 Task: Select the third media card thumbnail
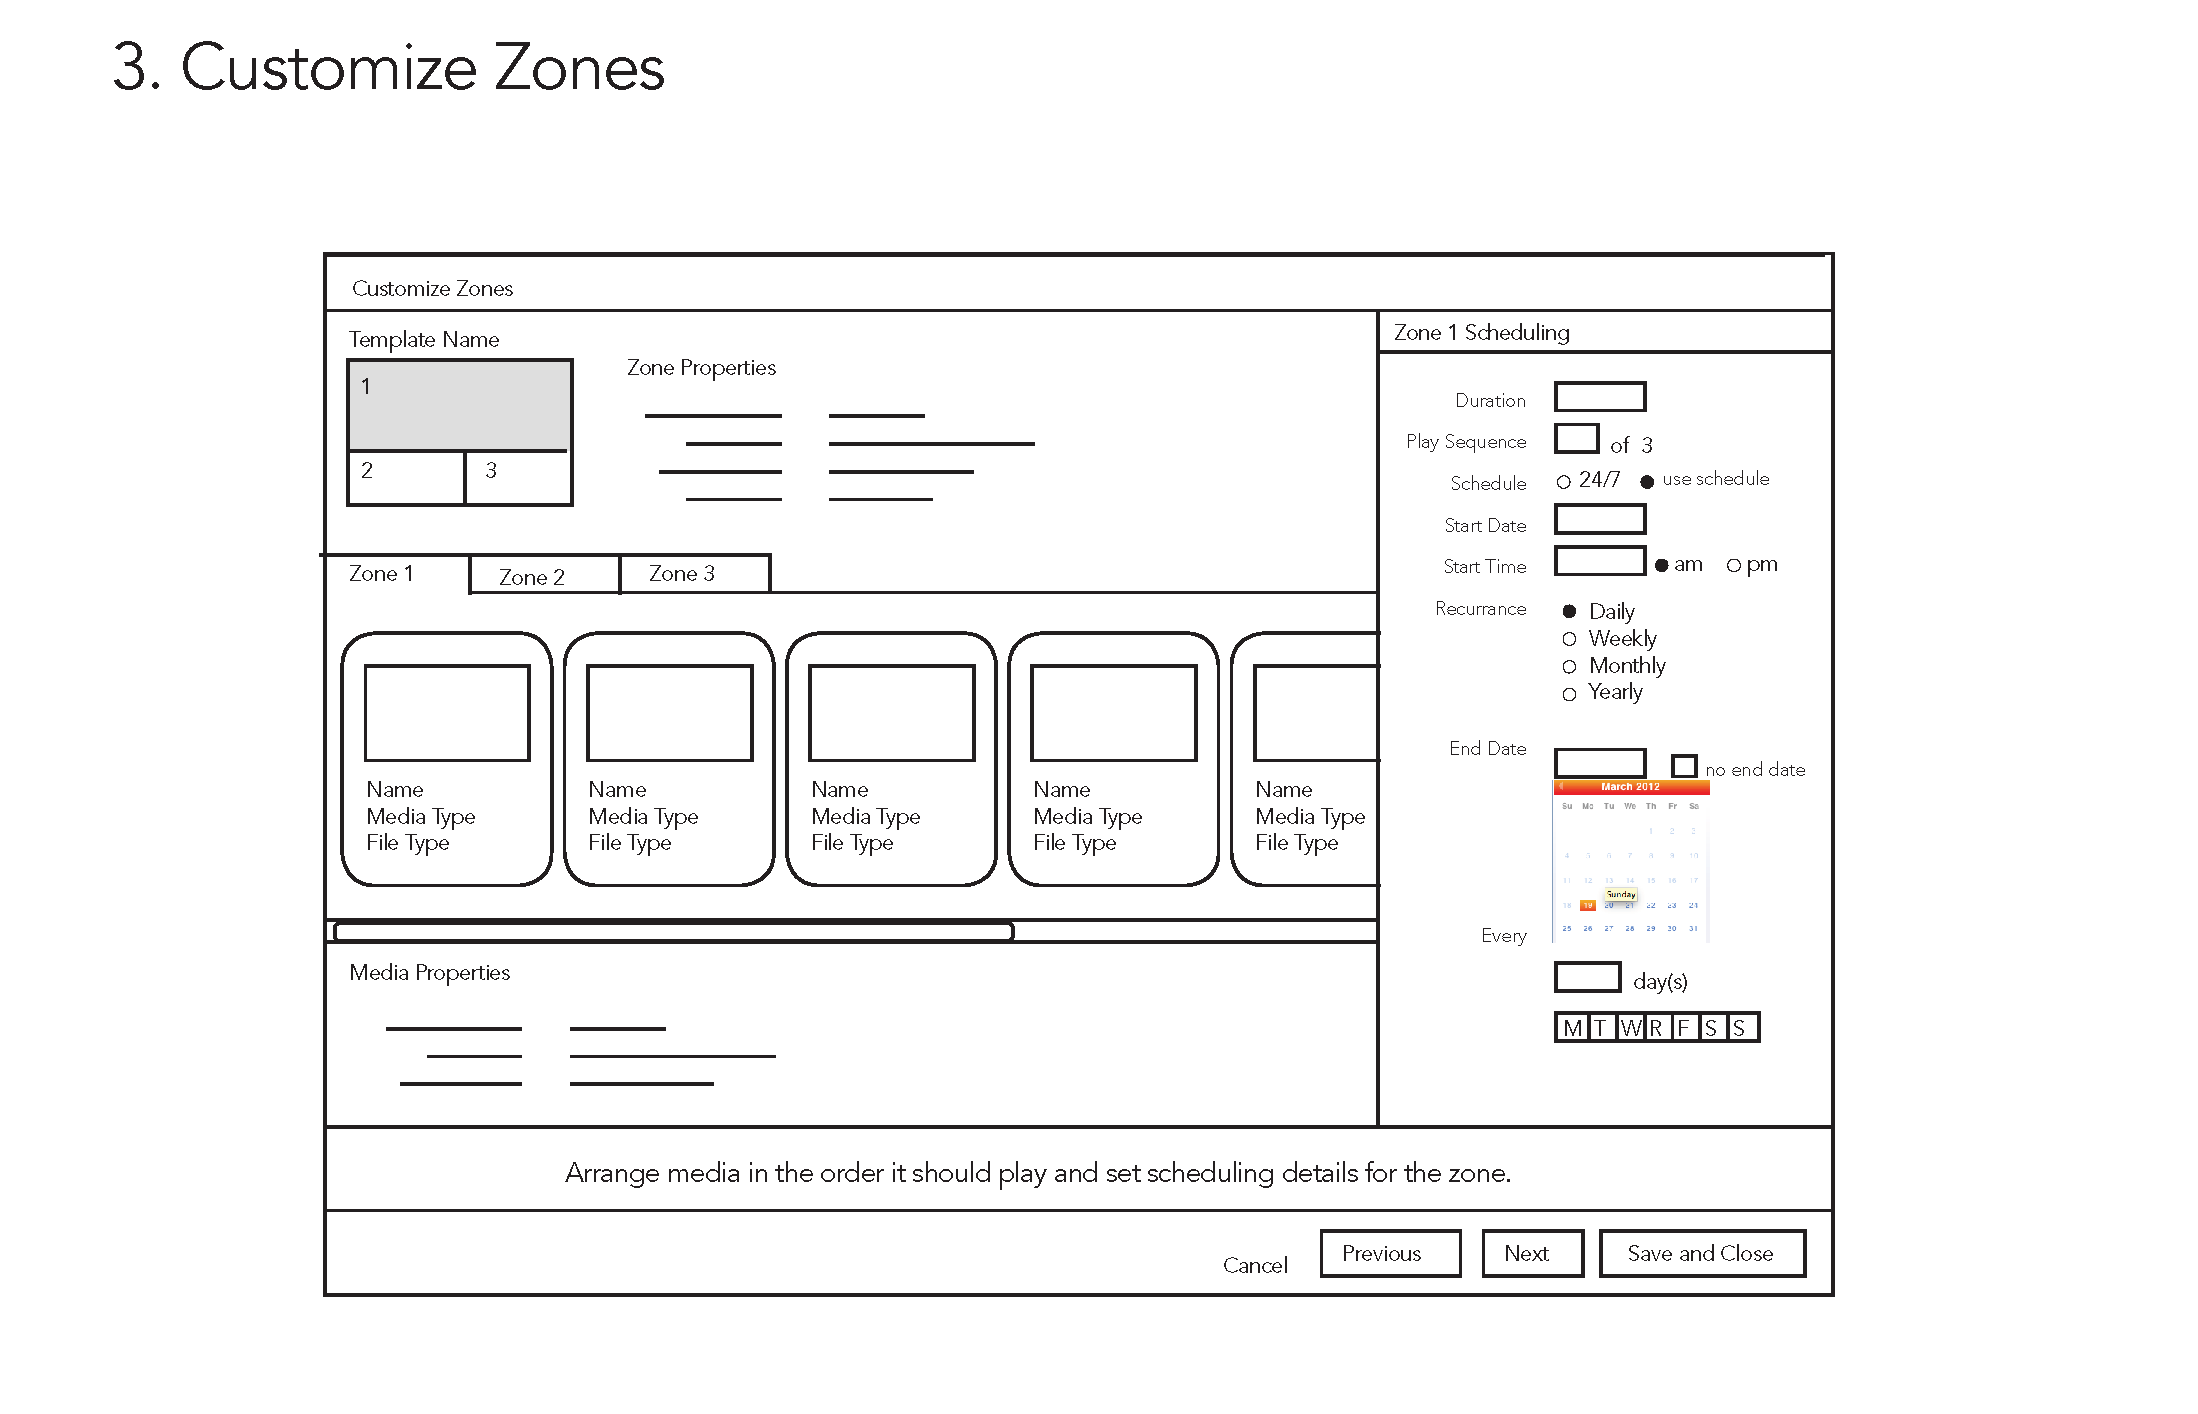coord(891,713)
